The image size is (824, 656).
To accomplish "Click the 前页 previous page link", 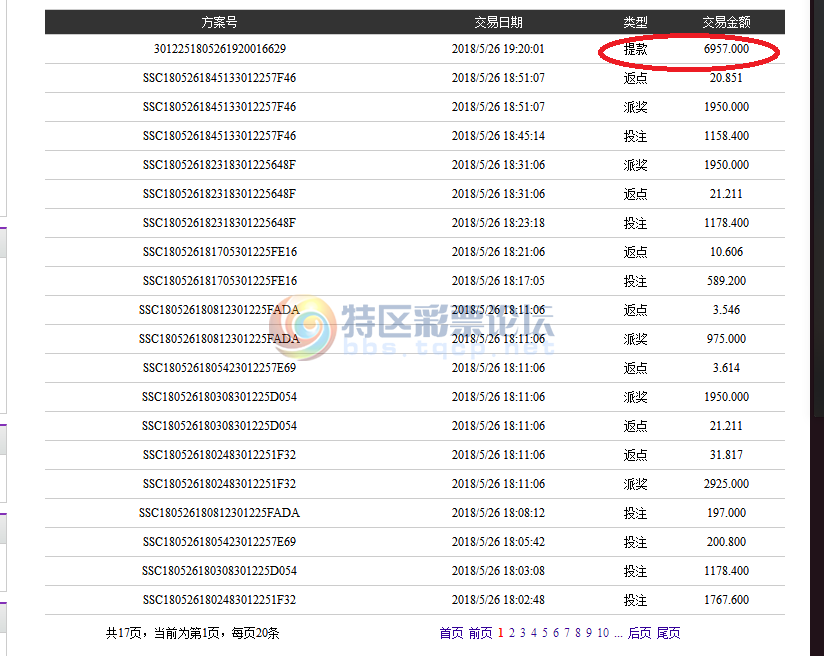I will click(x=480, y=633).
